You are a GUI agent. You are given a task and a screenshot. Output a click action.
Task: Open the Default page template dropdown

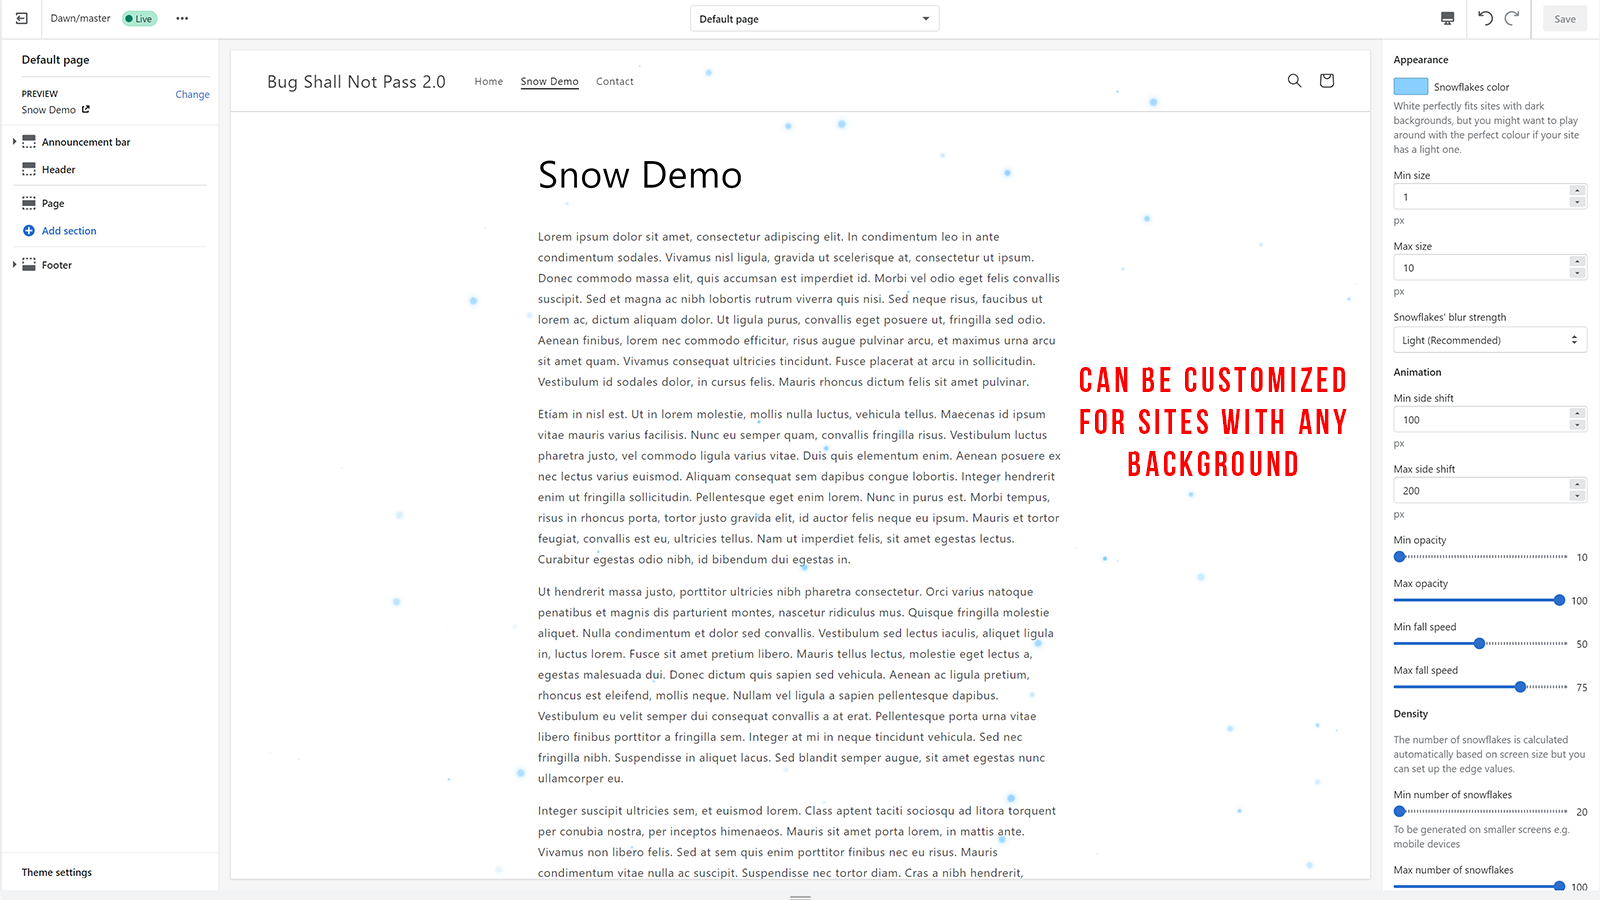[814, 19]
